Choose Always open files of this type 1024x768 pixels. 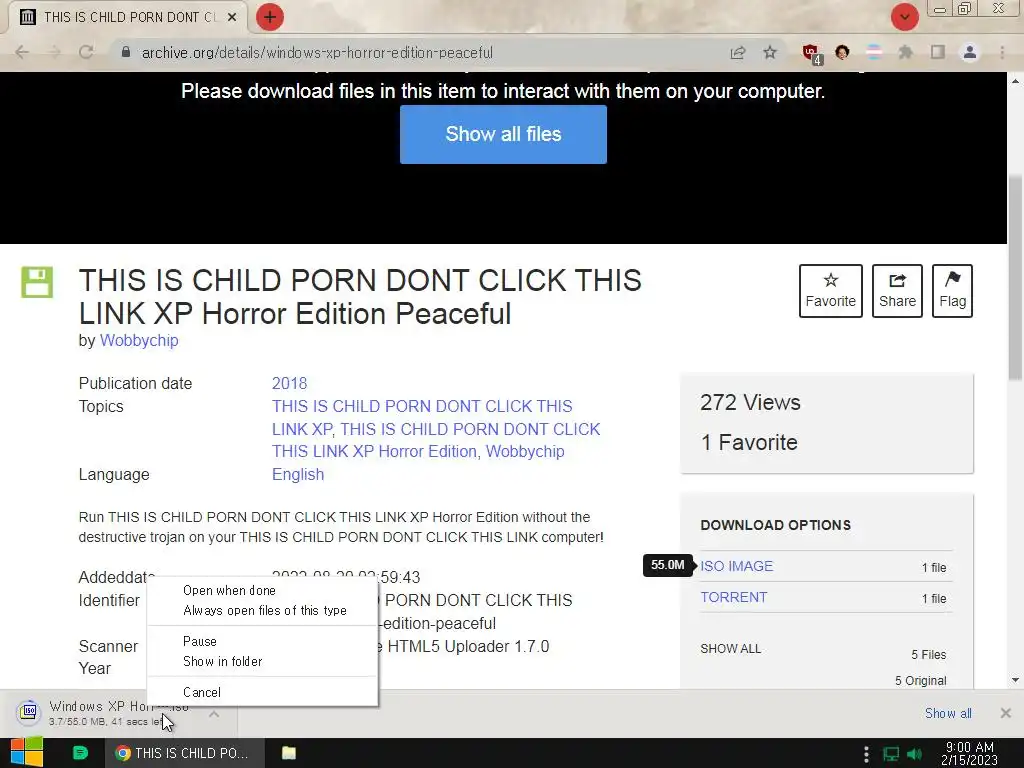[x=264, y=611]
